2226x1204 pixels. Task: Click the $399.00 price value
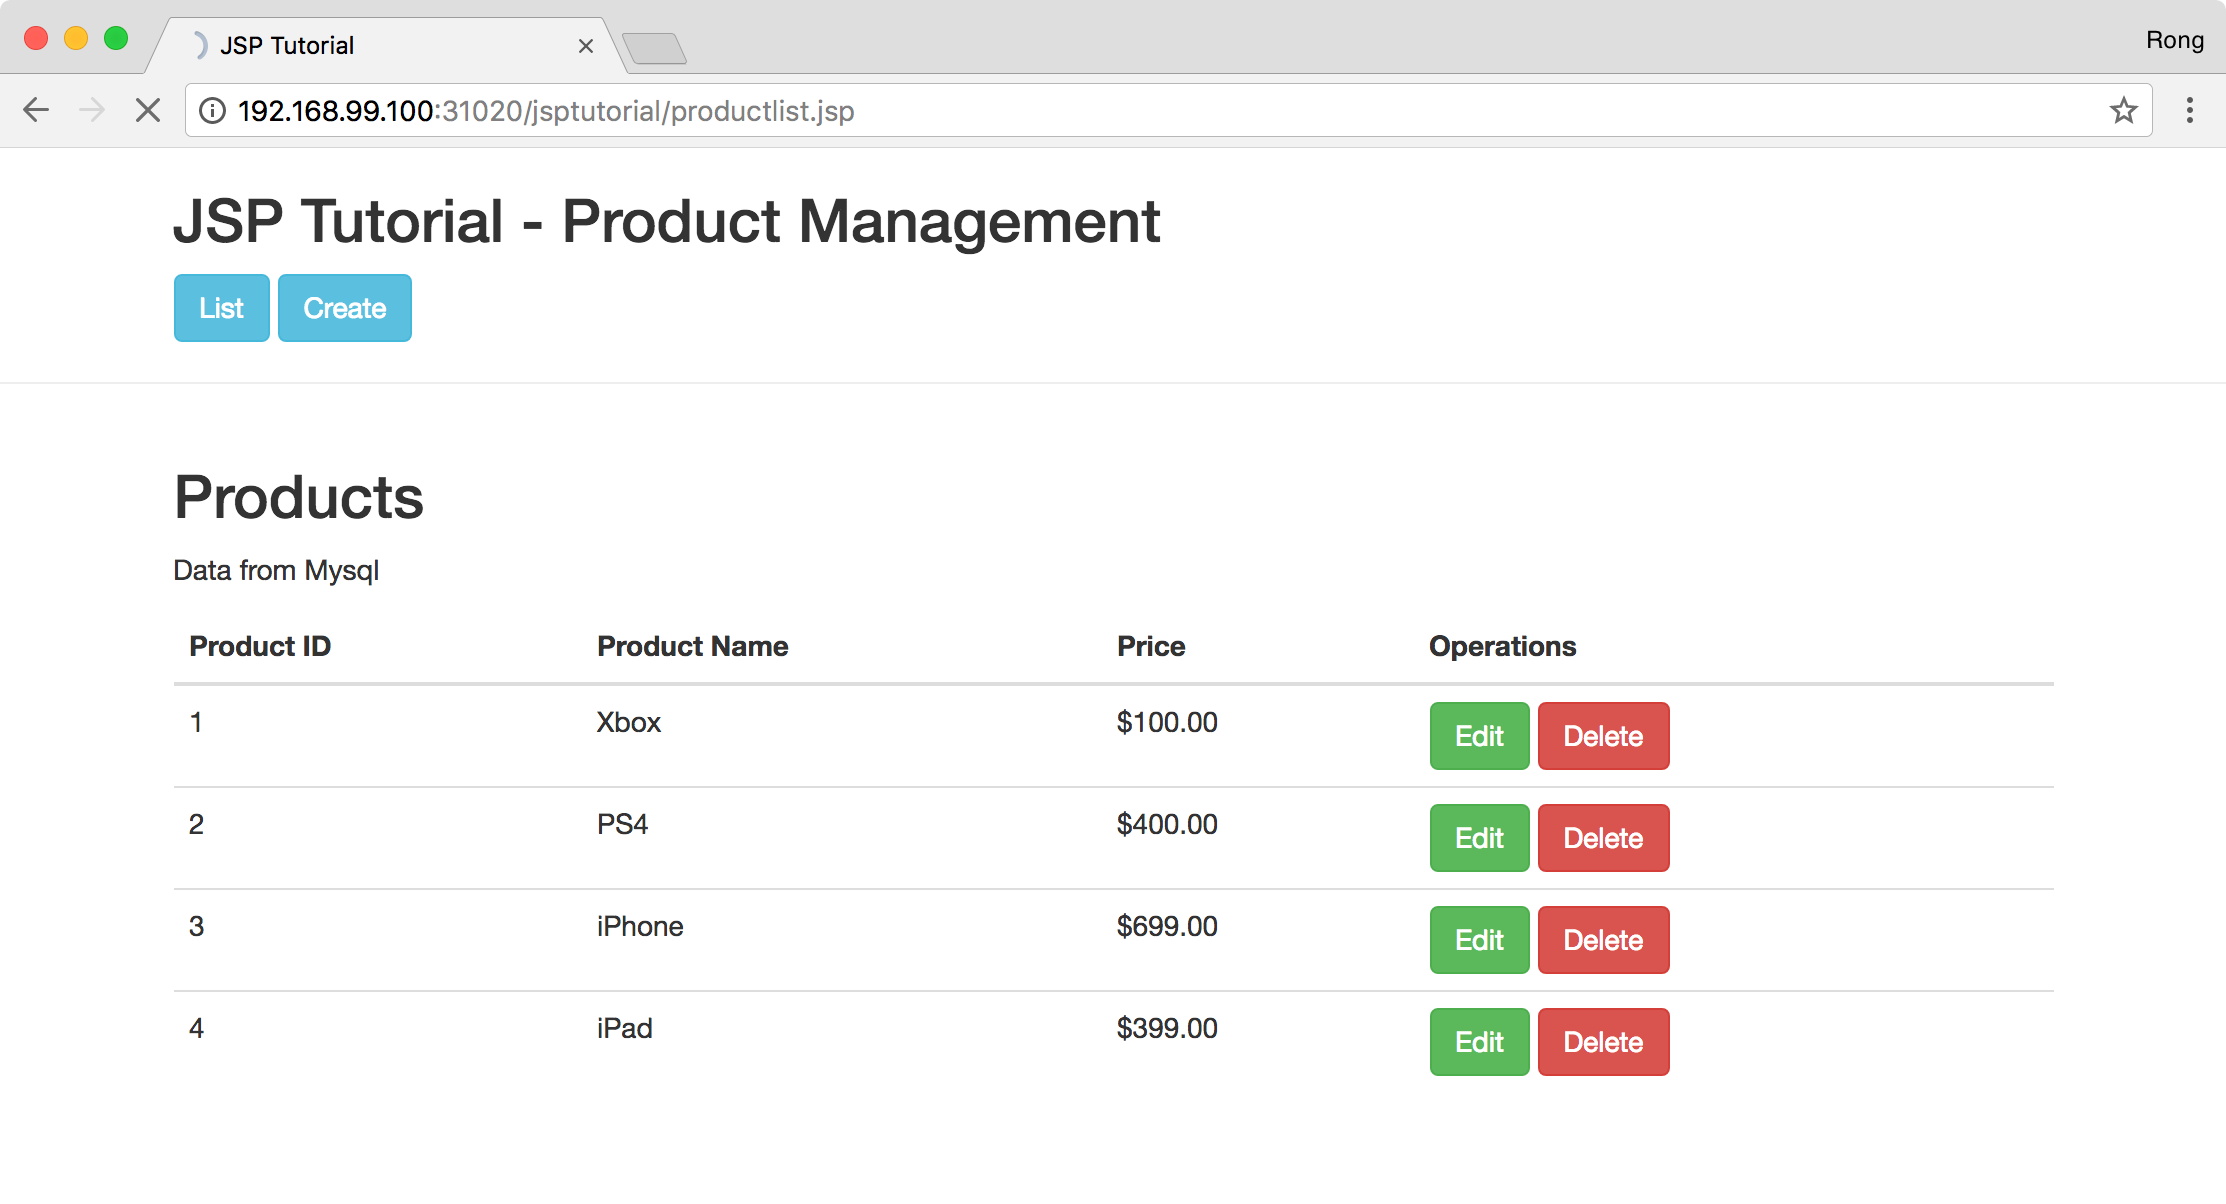(1167, 1028)
